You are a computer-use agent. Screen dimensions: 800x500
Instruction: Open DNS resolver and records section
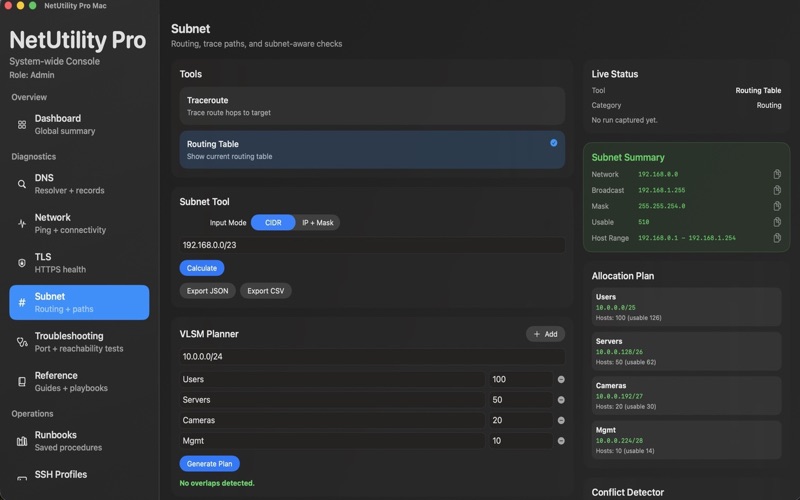click(79, 184)
